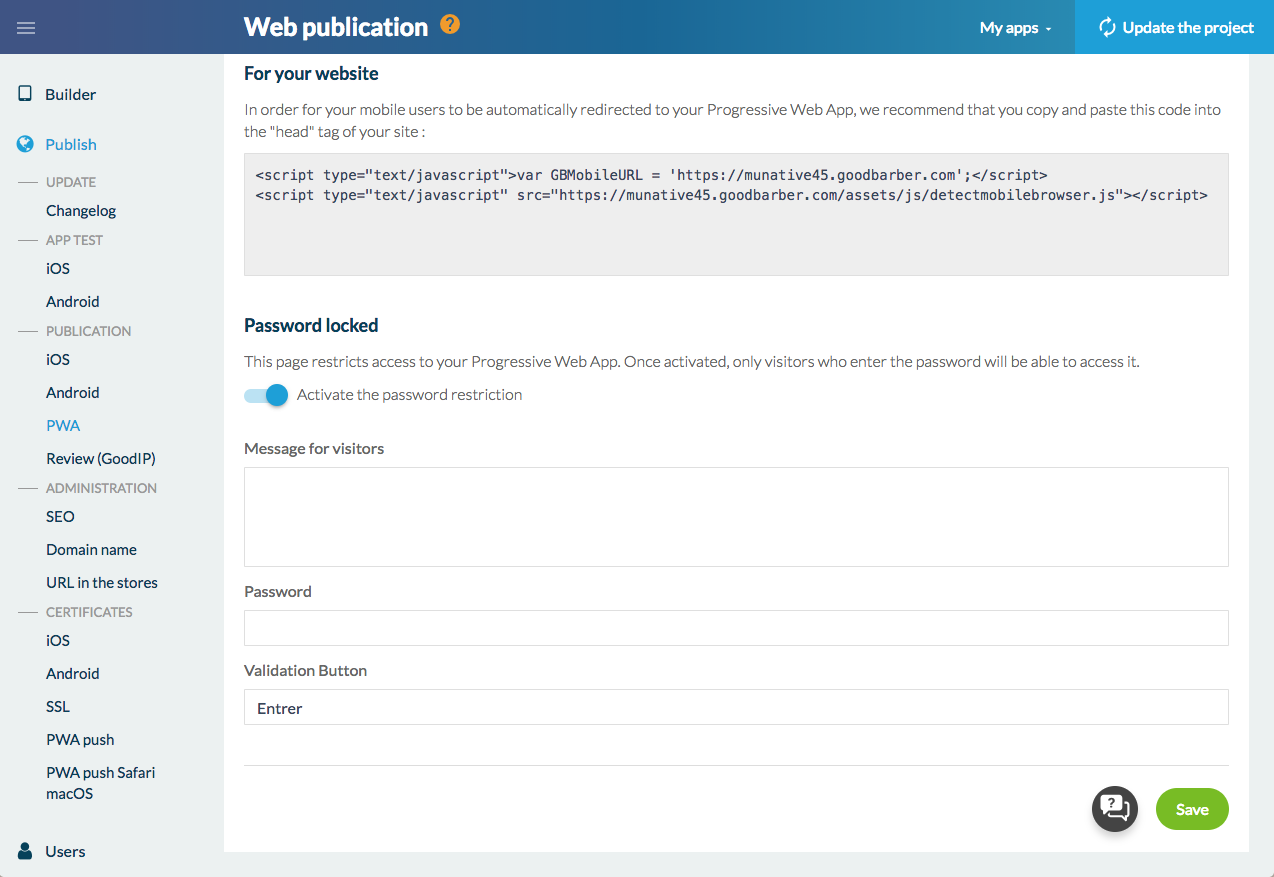Select Domain name in the sidebar
1274x877 pixels.
coord(91,549)
